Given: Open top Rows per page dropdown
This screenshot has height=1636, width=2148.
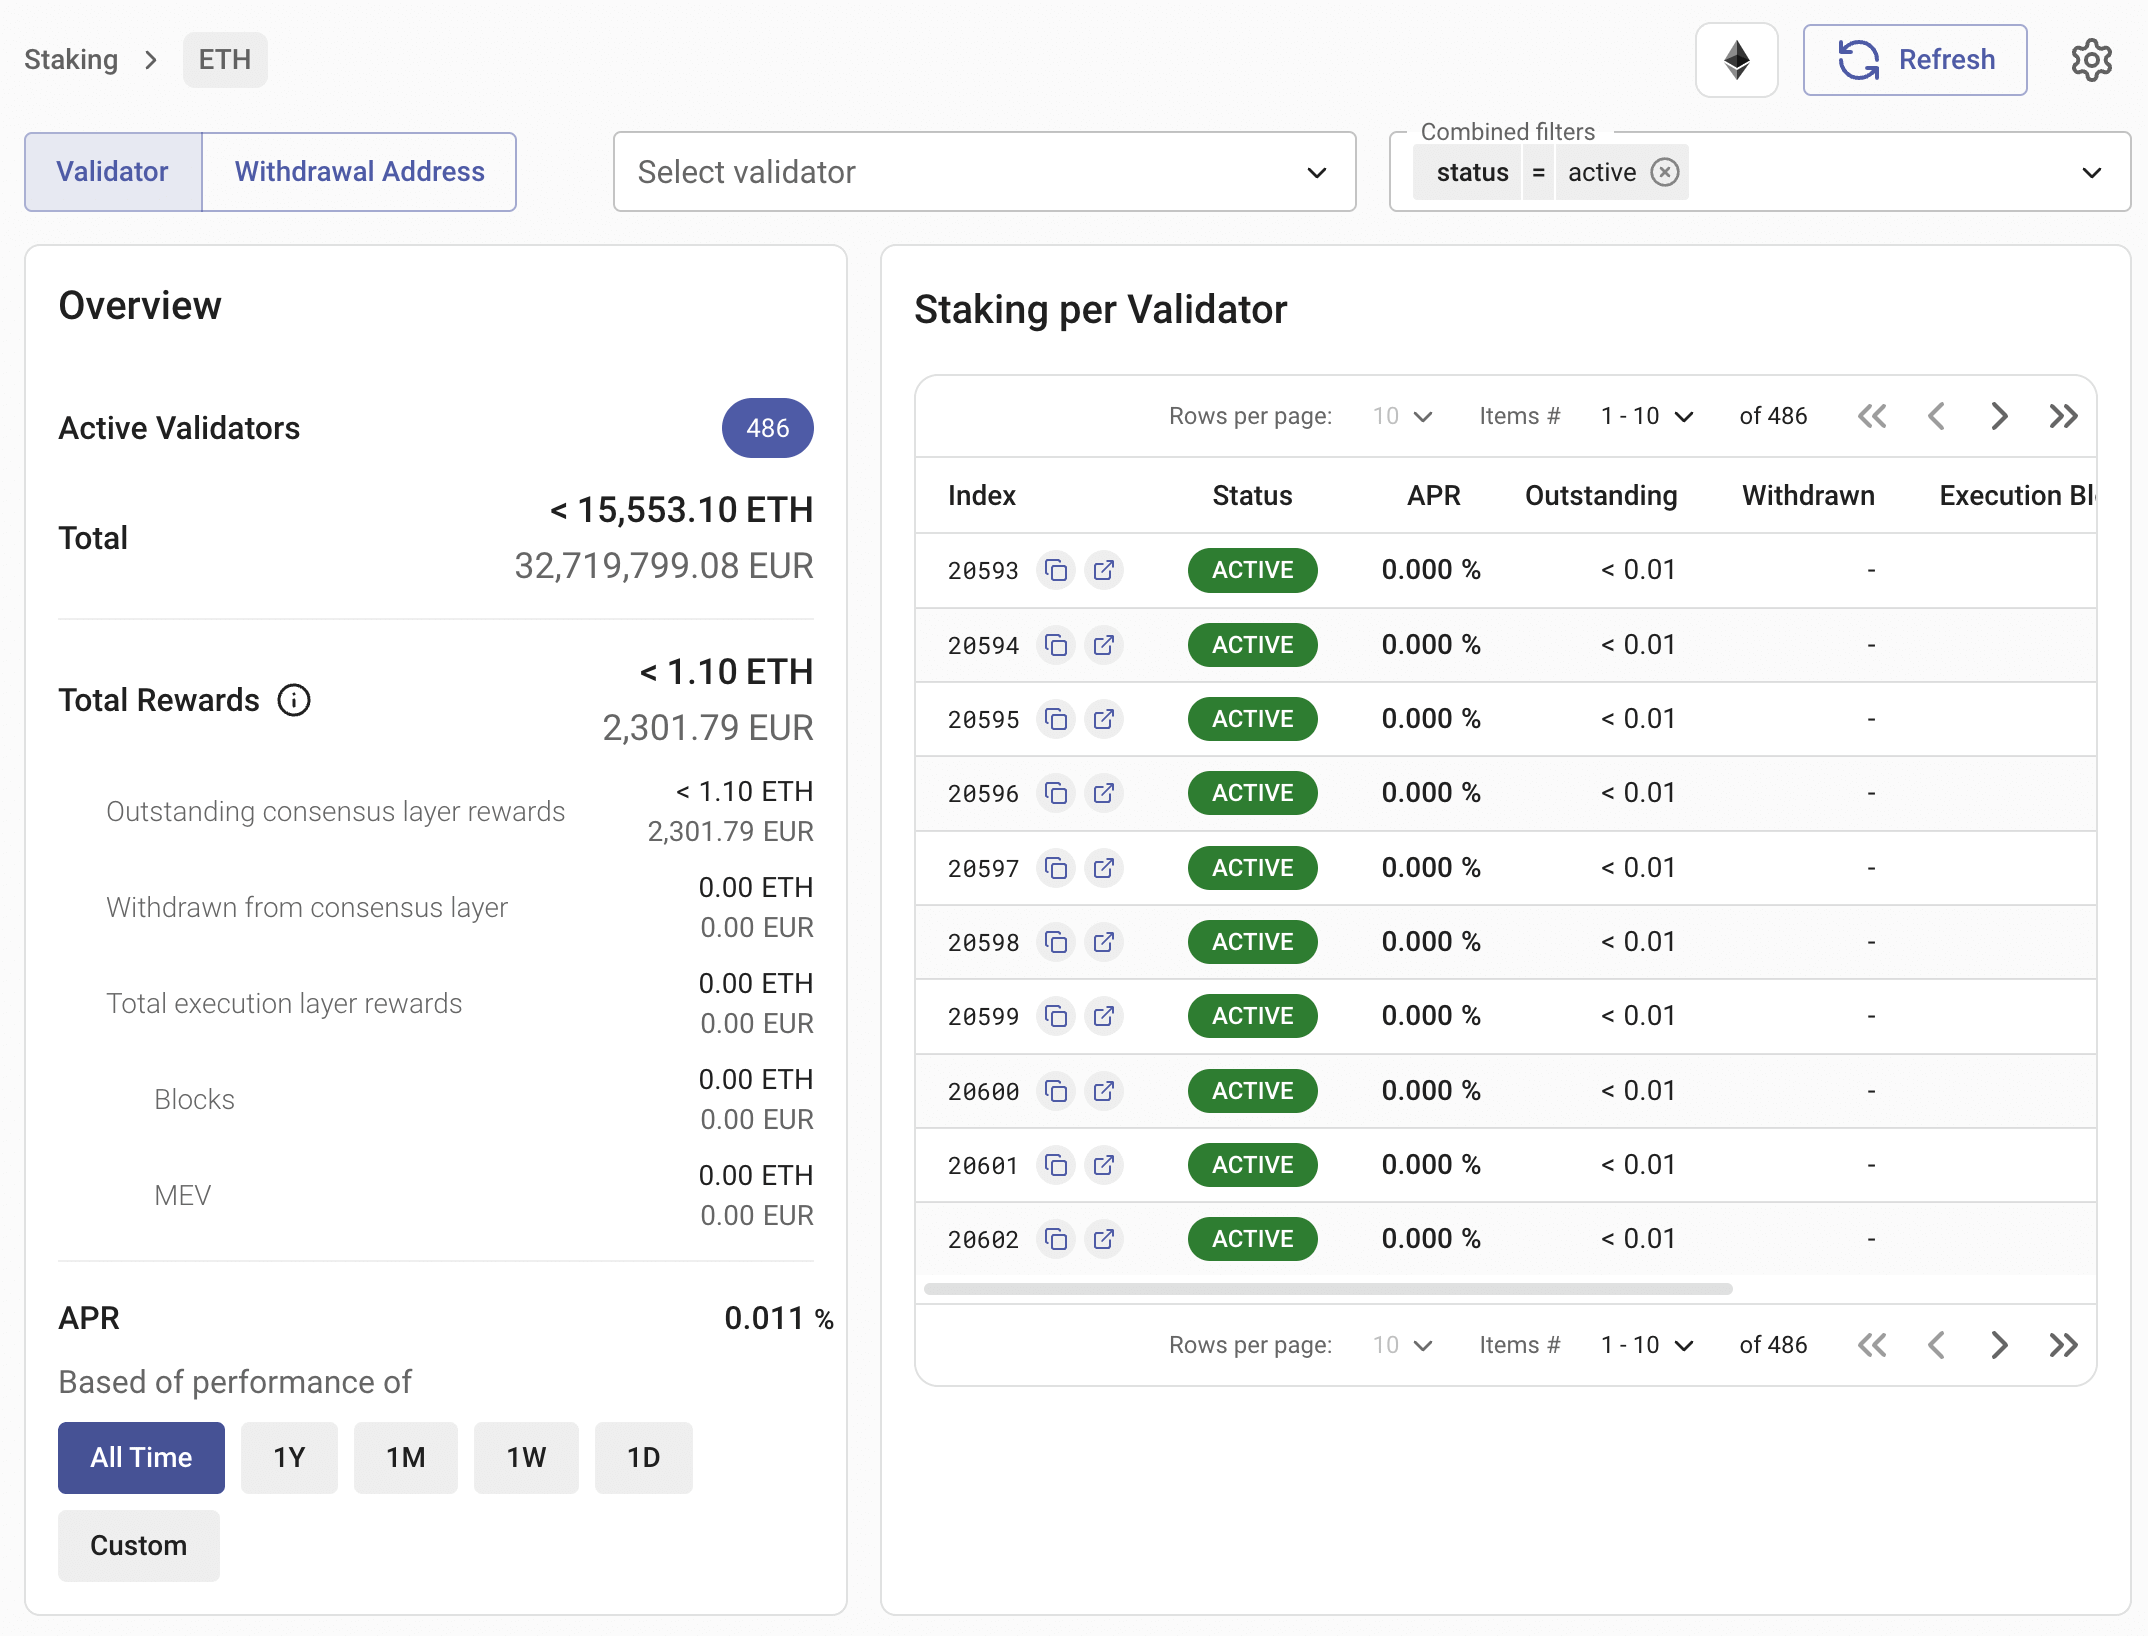Looking at the screenshot, I should coord(1403,416).
